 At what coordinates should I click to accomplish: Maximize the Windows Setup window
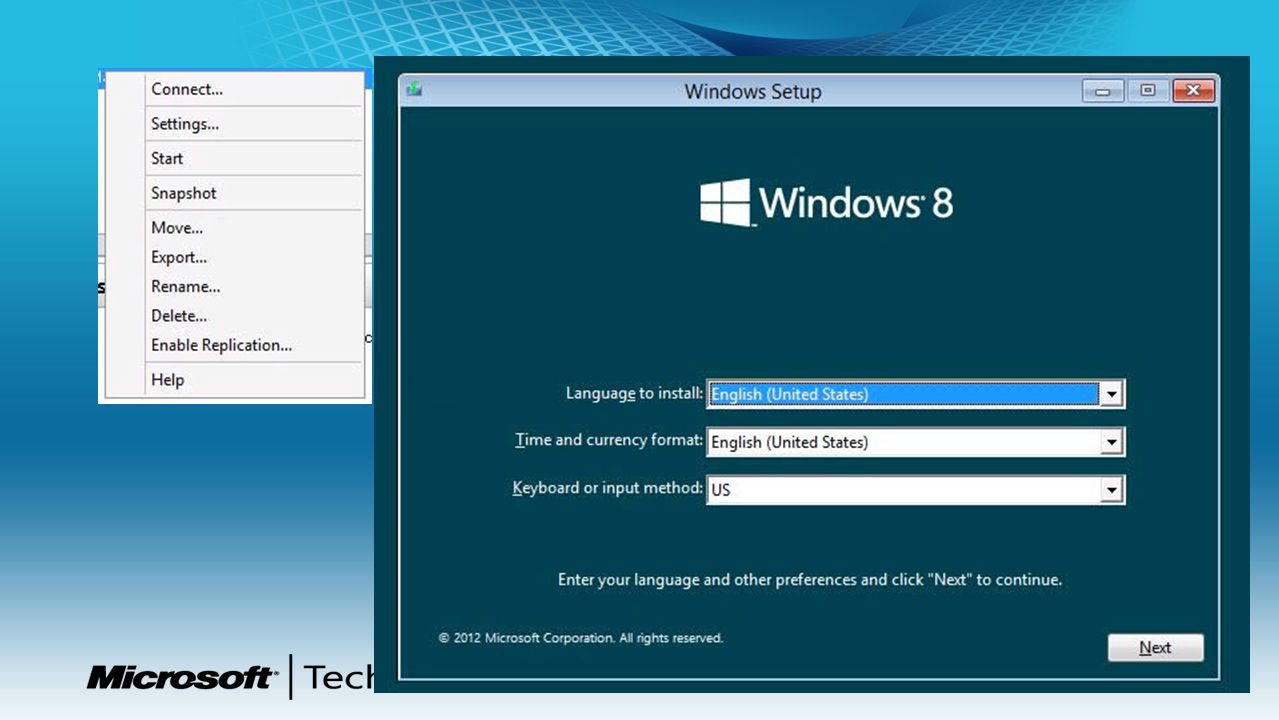(1148, 91)
